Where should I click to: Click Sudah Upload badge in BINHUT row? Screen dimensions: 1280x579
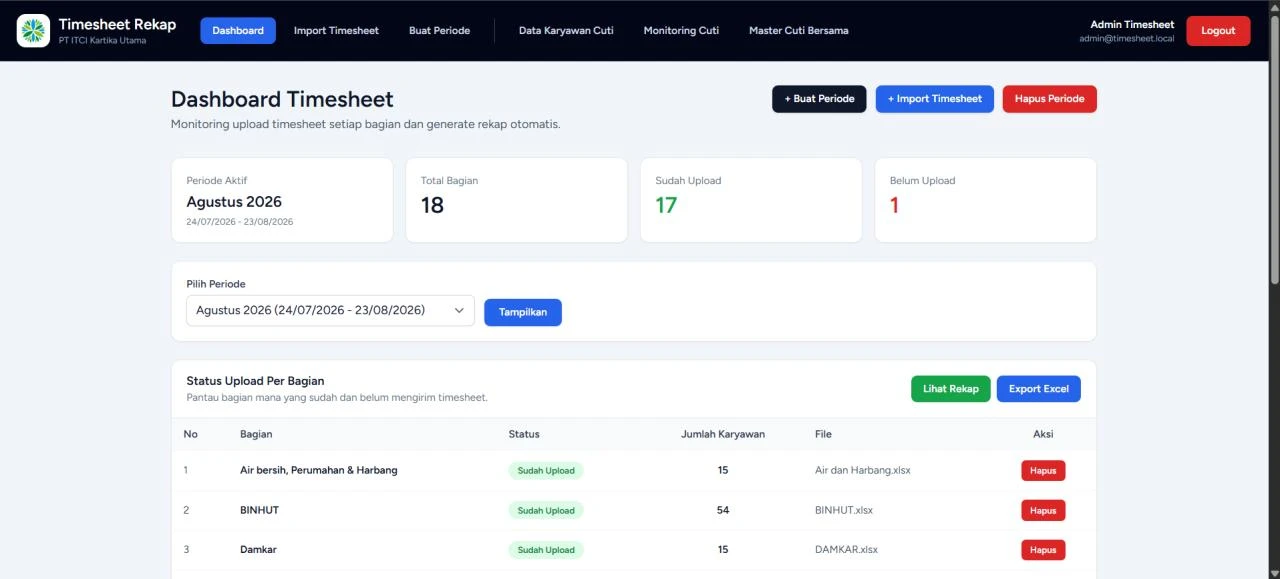[x=546, y=510]
